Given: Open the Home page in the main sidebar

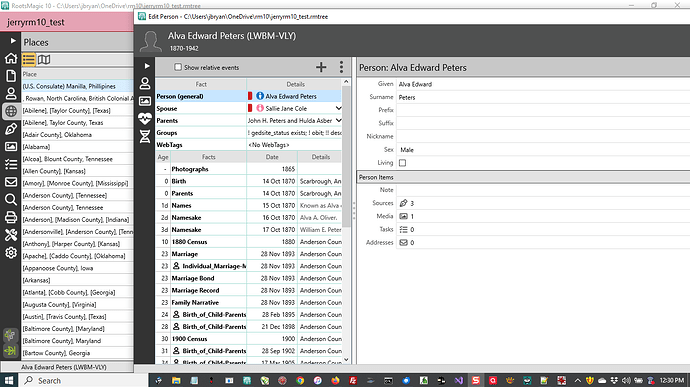Looking at the screenshot, I should click(11, 58).
